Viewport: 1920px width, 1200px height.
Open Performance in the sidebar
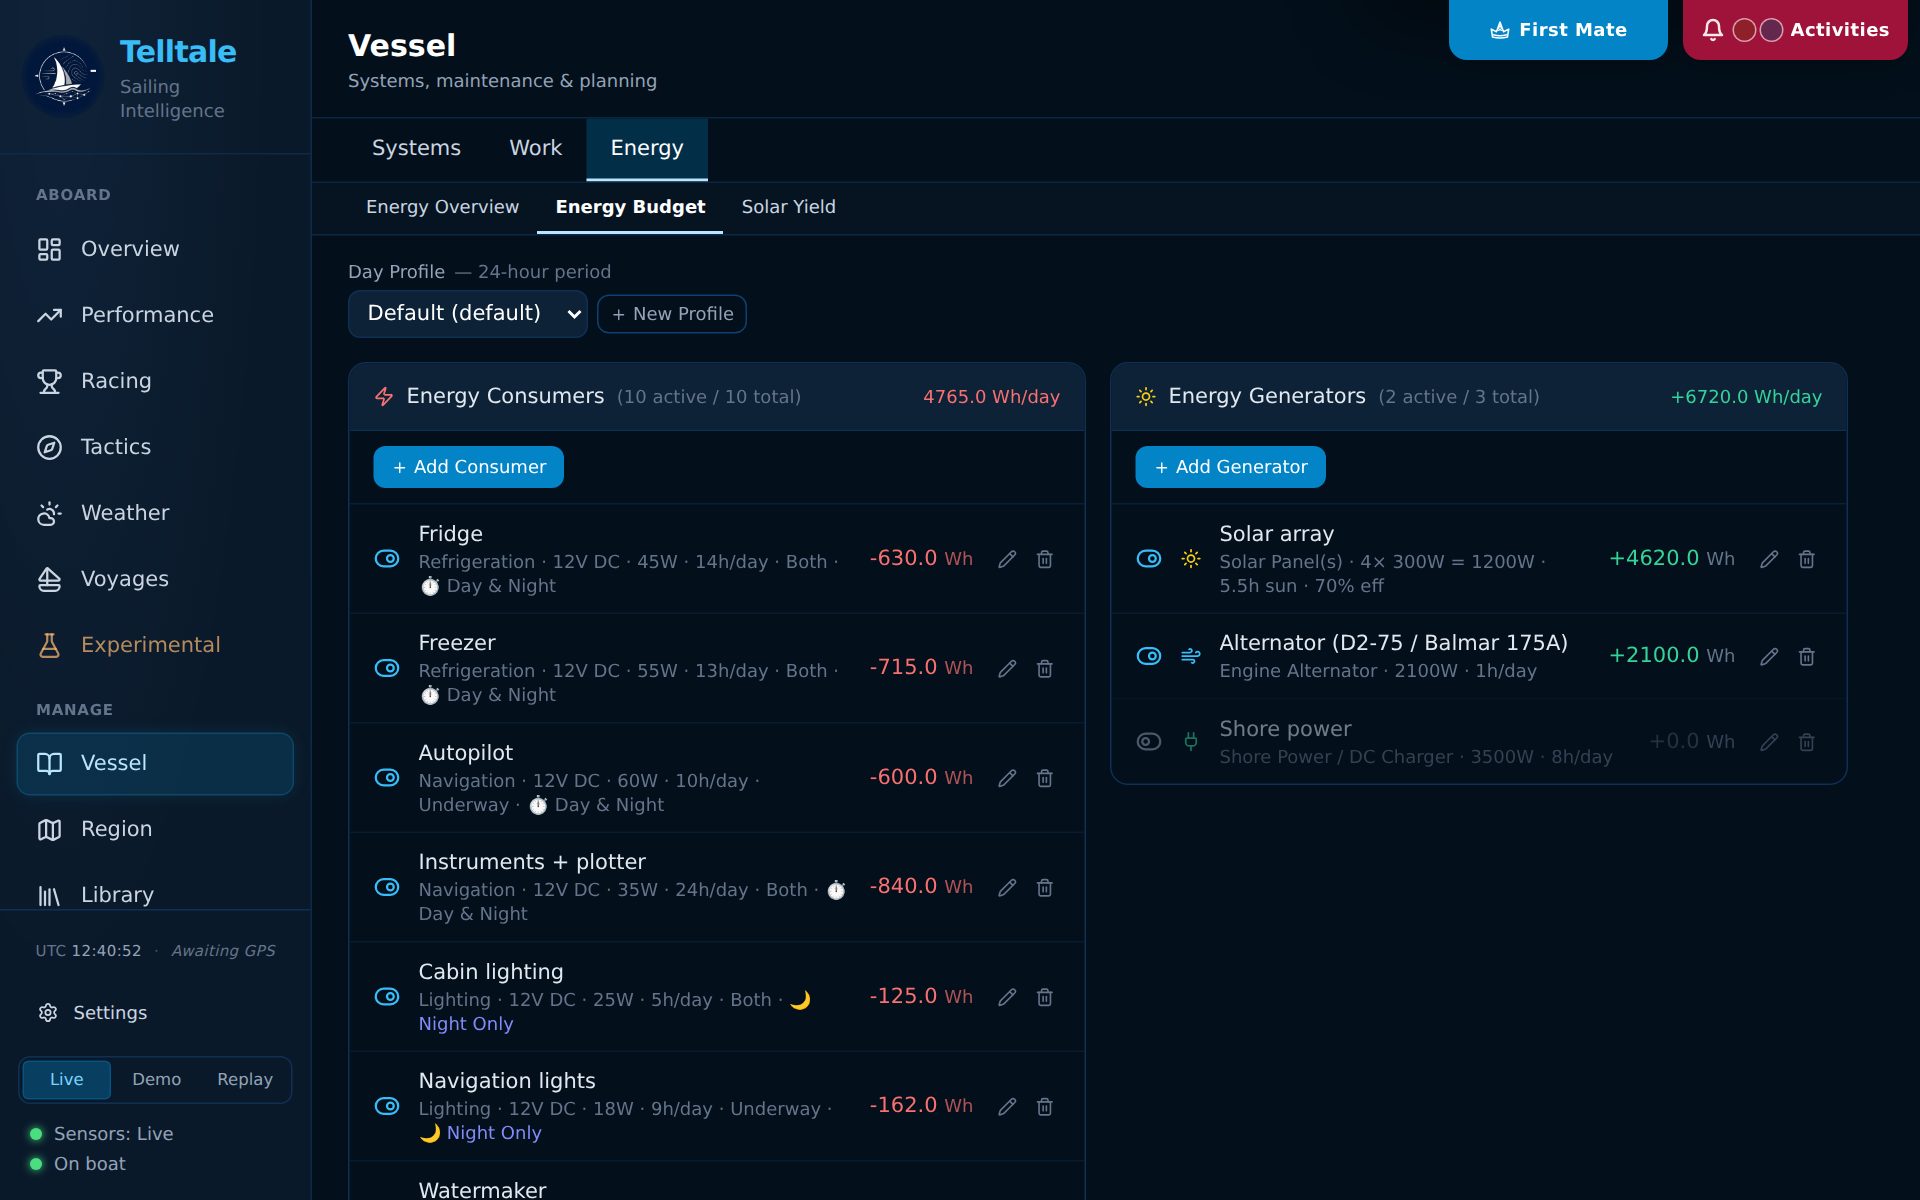155,315
